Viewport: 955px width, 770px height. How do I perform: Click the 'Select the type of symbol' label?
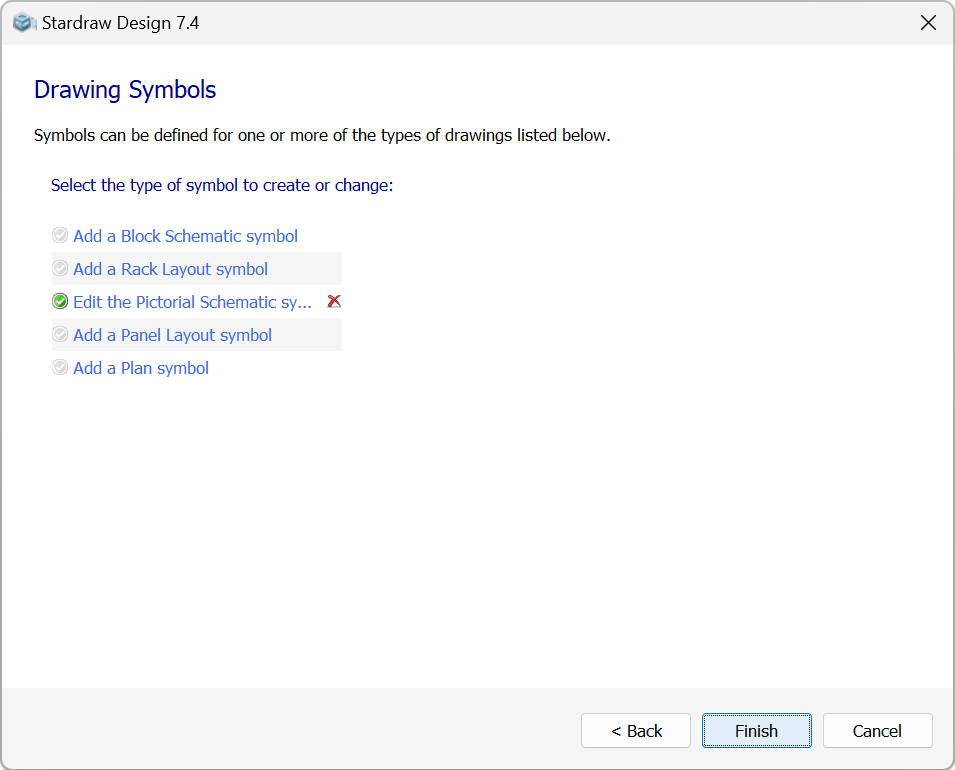click(x=222, y=185)
